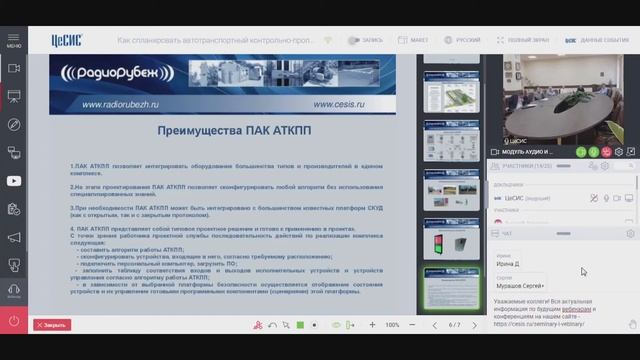The height and width of the screenshot is (360, 640).
Task: Toggle ЦеСИС presenter drawing permission icon
Action: tap(594, 198)
